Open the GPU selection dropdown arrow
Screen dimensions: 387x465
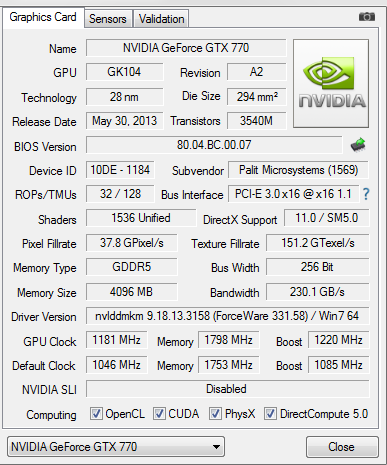216,447
